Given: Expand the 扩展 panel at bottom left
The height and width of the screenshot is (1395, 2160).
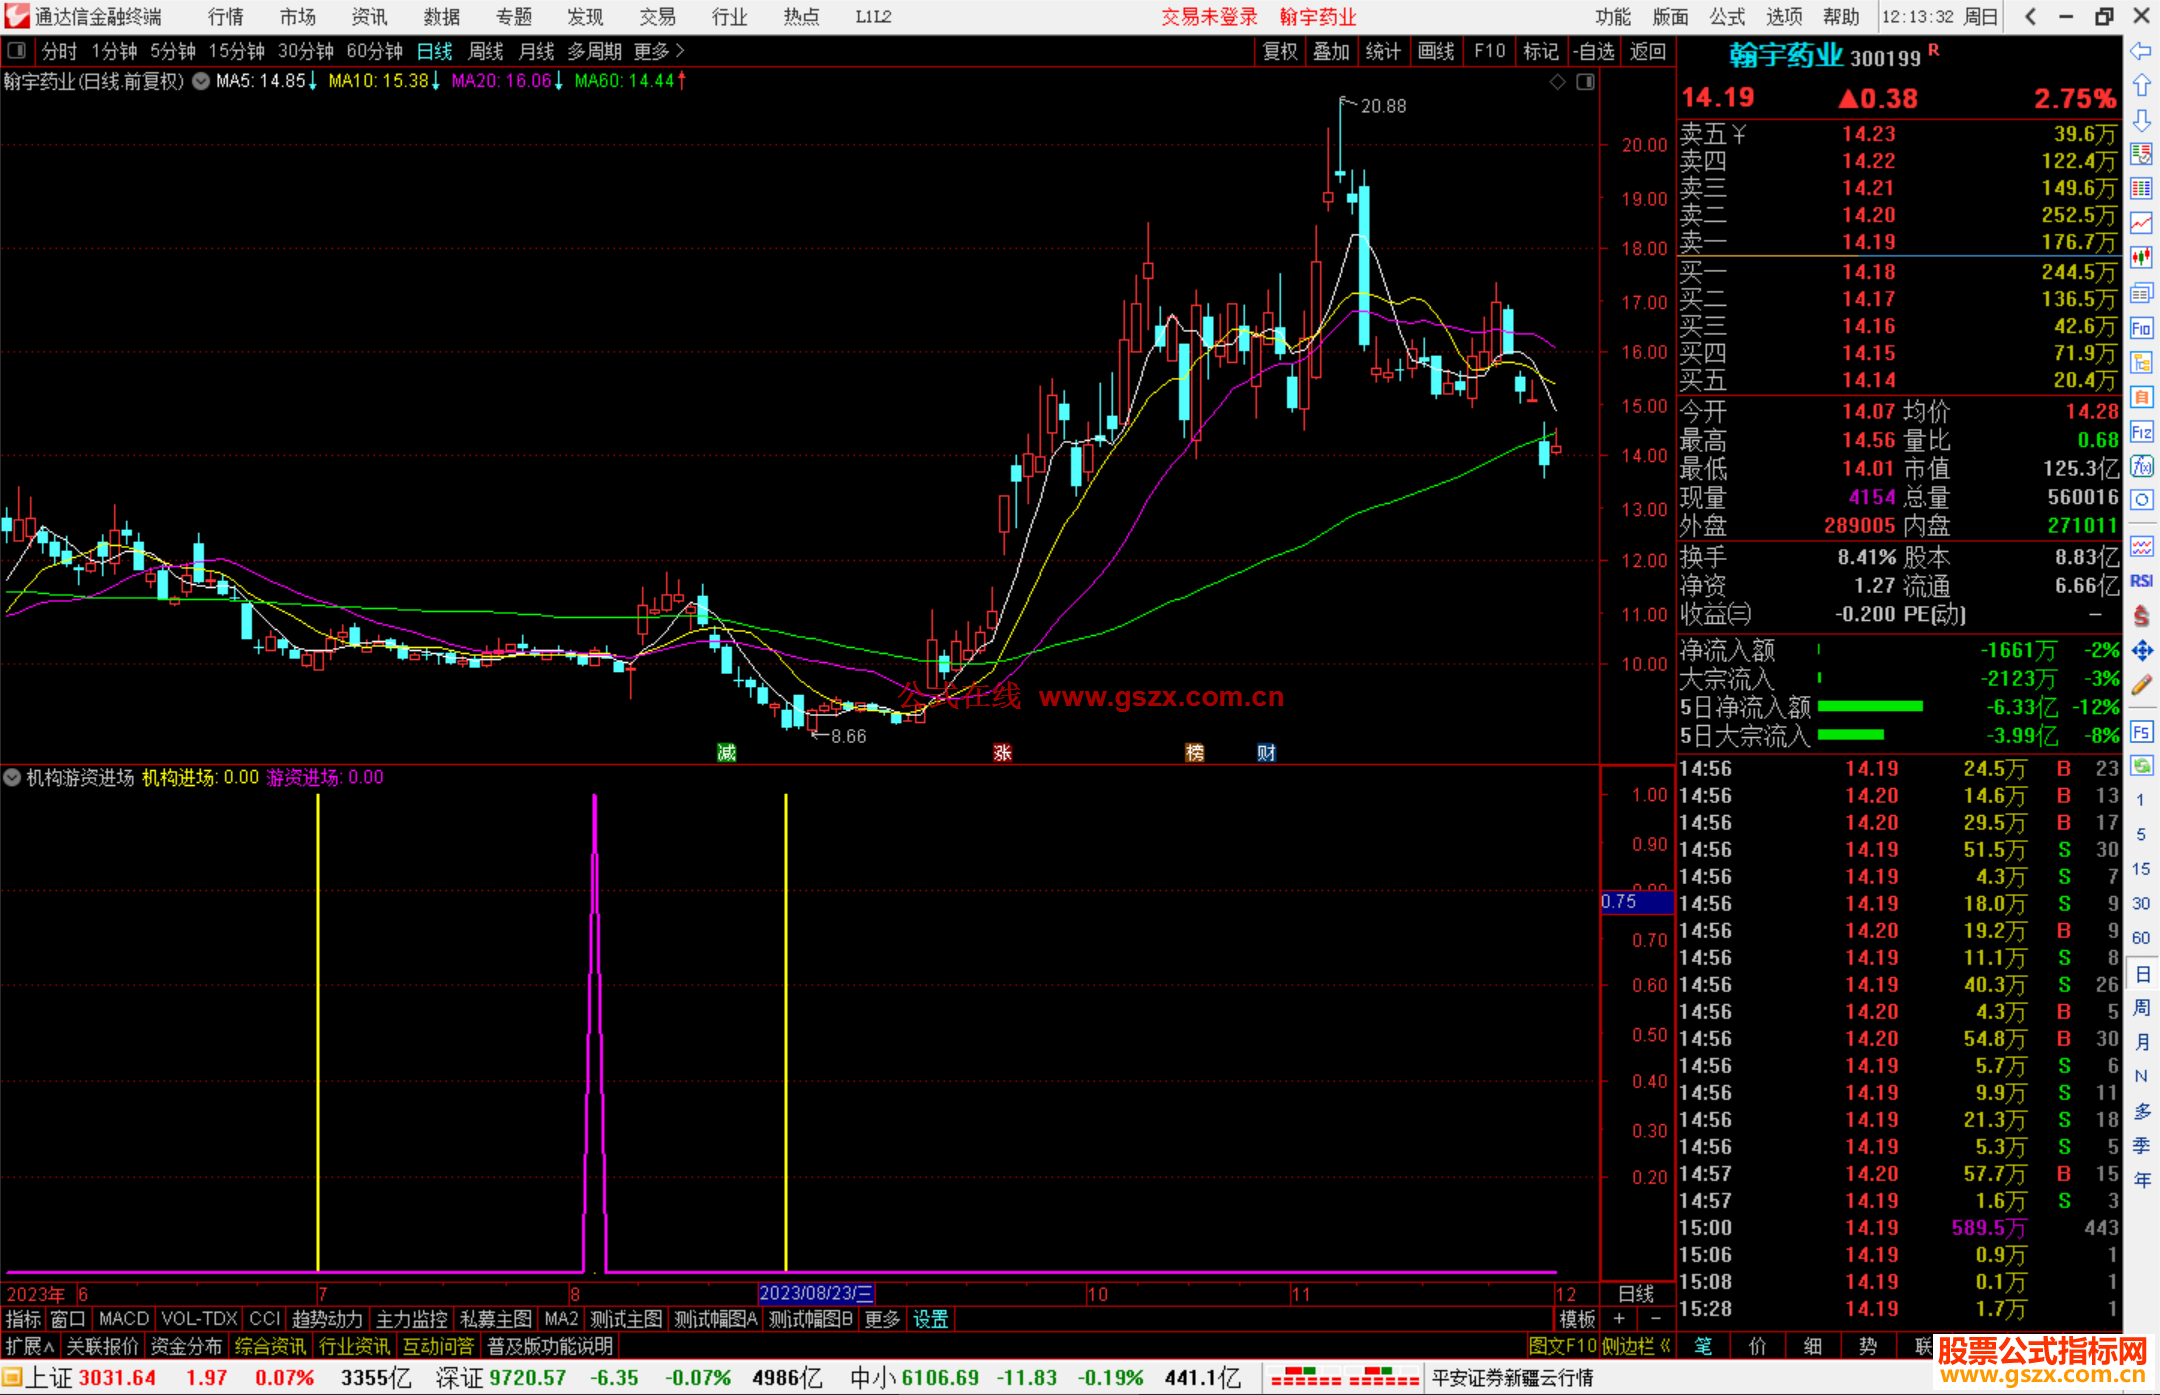Looking at the screenshot, I should pos(29,1346).
